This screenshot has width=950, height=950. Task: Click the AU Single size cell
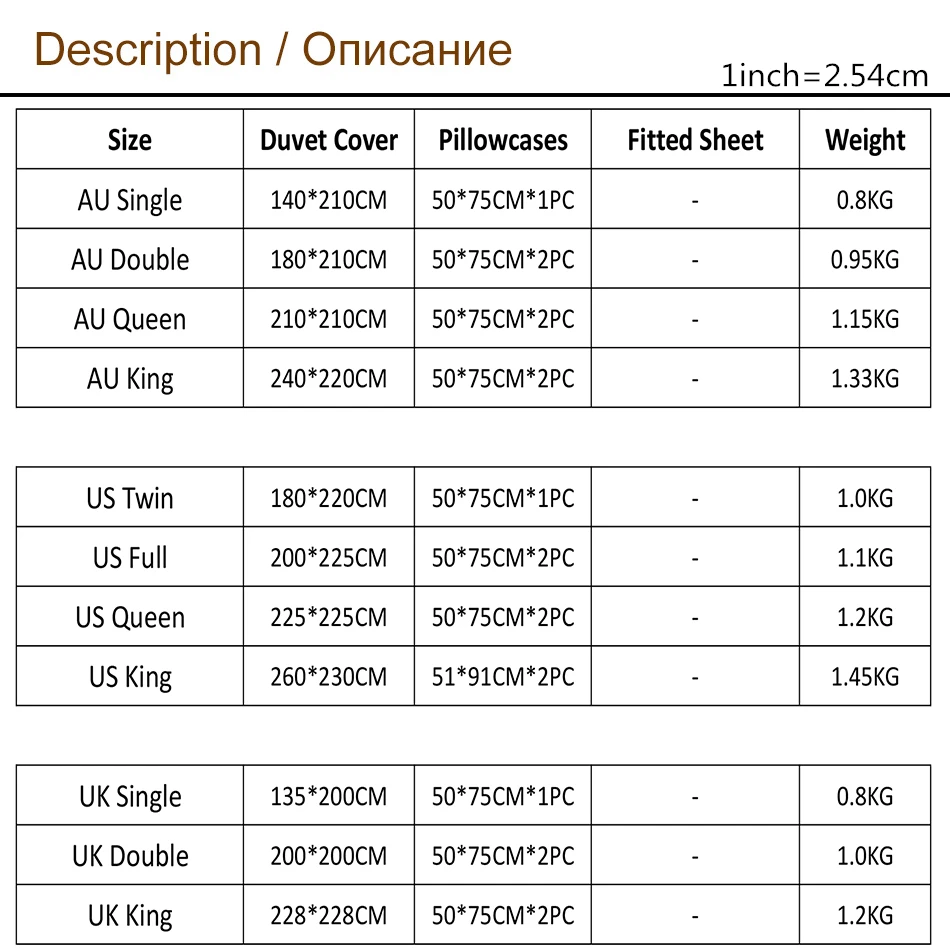pos(130,200)
